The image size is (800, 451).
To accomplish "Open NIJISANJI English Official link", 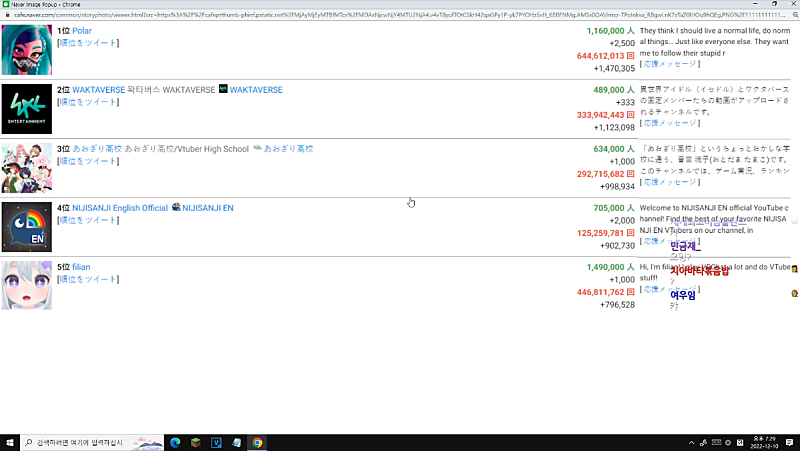I will [120, 208].
